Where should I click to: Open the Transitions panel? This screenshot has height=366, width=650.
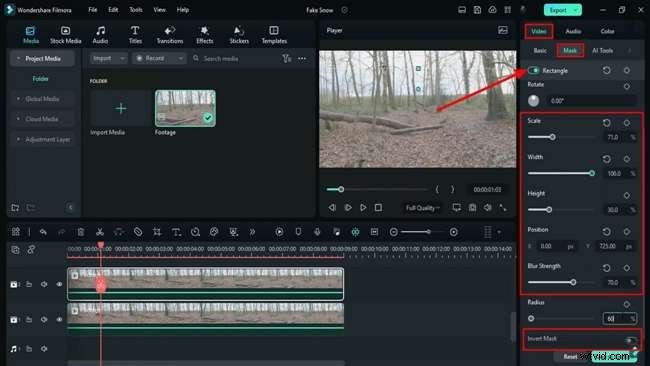[x=170, y=35]
